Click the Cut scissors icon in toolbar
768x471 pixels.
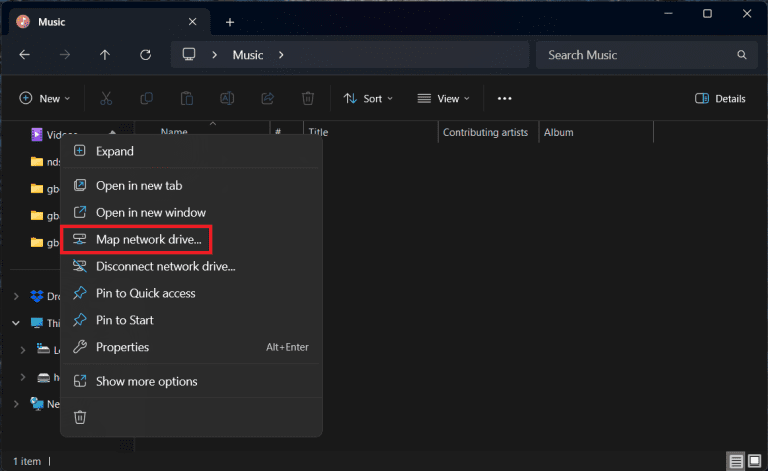pos(106,98)
